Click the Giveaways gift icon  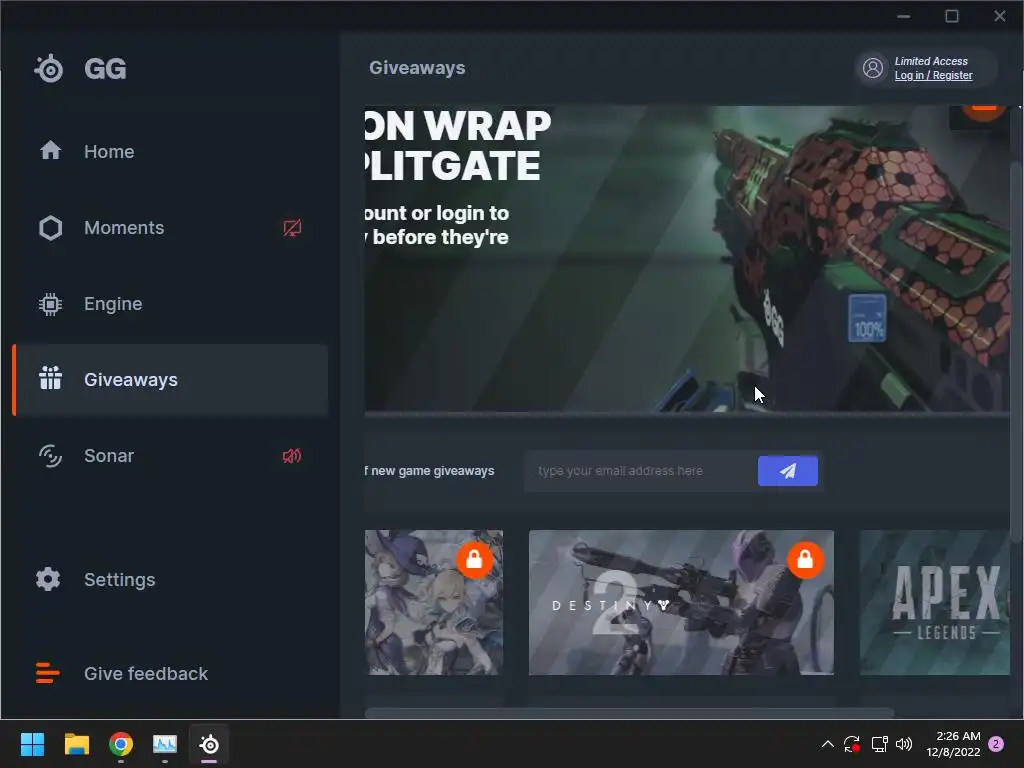pos(50,378)
